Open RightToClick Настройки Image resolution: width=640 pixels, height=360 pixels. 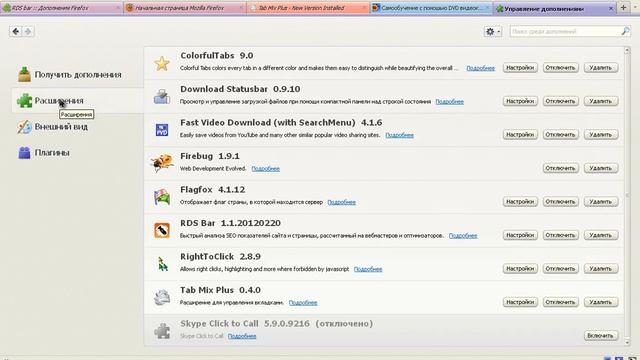520,268
